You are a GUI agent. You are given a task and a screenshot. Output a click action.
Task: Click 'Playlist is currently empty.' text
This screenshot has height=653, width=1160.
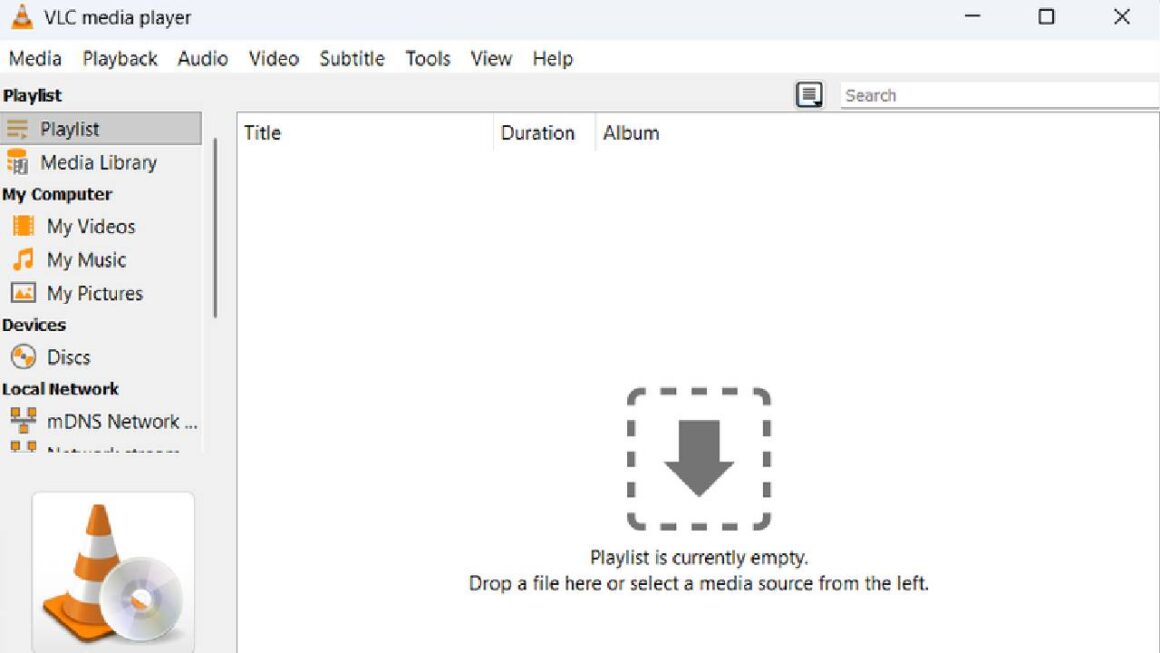pyautogui.click(x=699, y=557)
